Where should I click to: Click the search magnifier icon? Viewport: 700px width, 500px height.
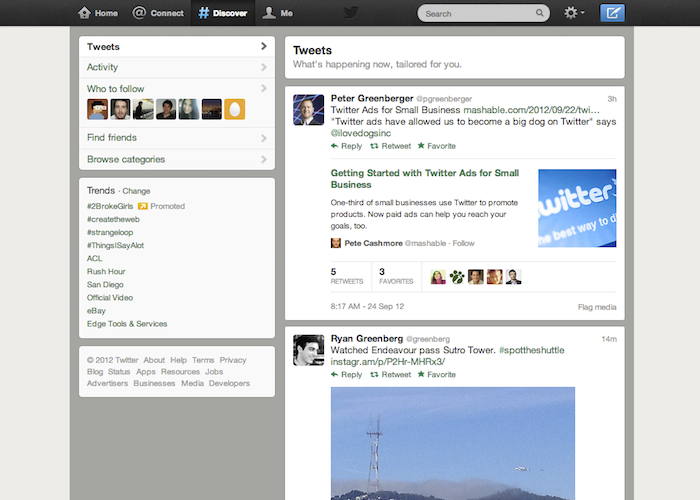coord(540,14)
